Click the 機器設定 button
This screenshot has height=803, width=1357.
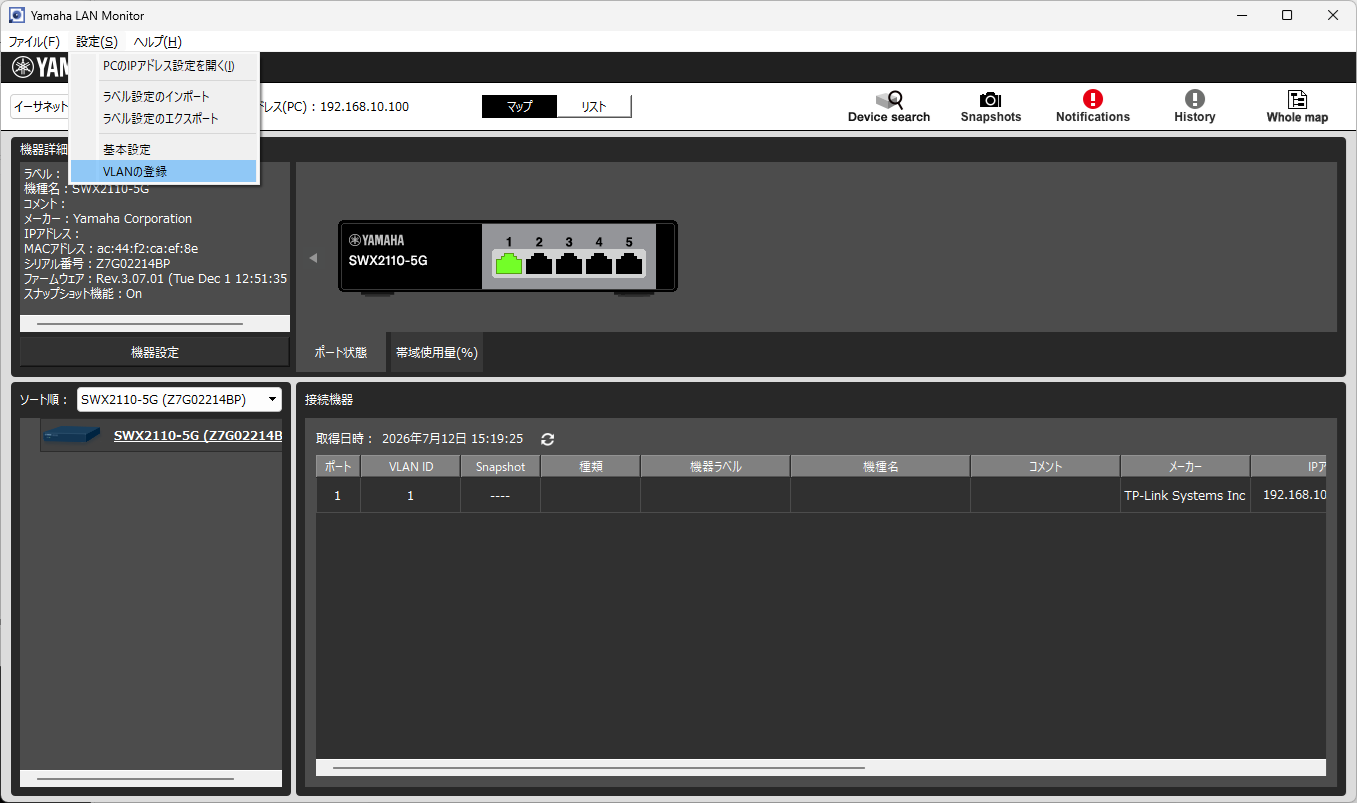point(155,352)
